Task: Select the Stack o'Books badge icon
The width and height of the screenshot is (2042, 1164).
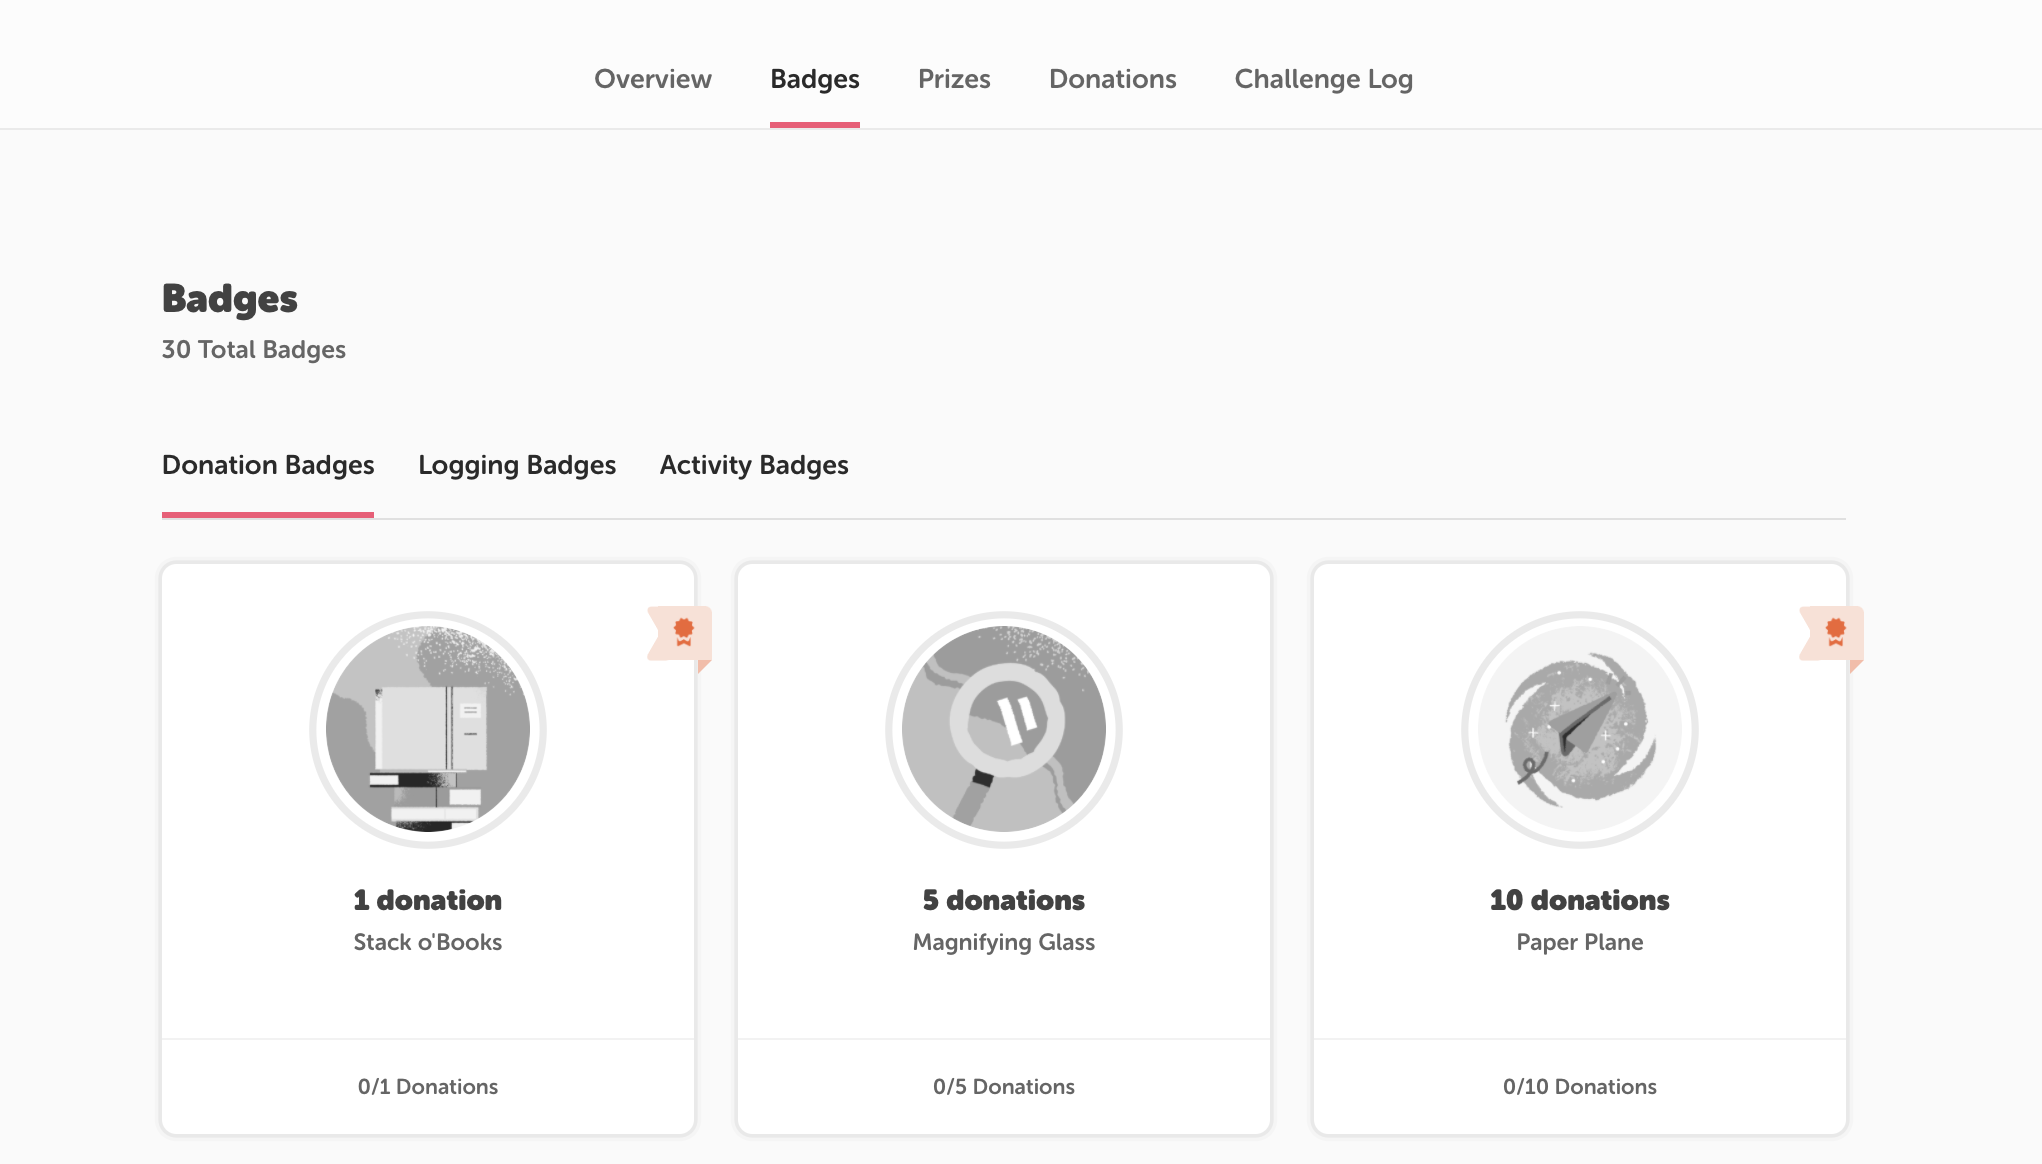Action: (x=428, y=730)
